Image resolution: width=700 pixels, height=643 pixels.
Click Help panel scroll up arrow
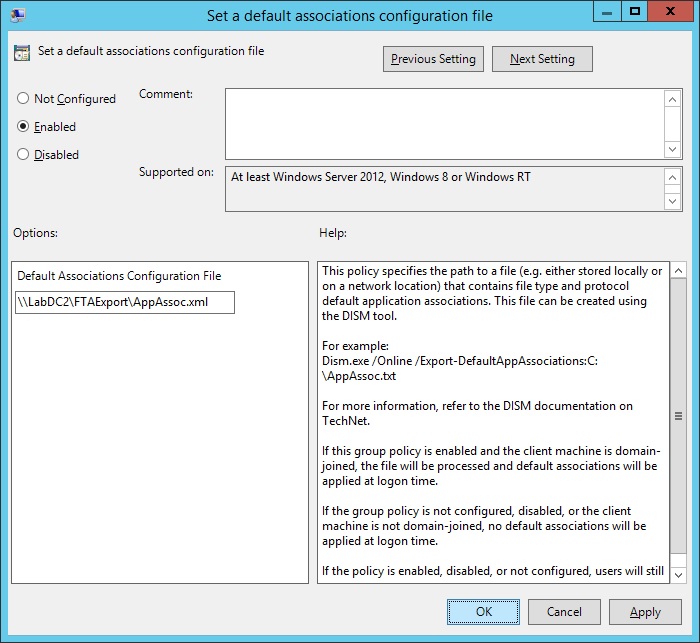tap(677, 271)
